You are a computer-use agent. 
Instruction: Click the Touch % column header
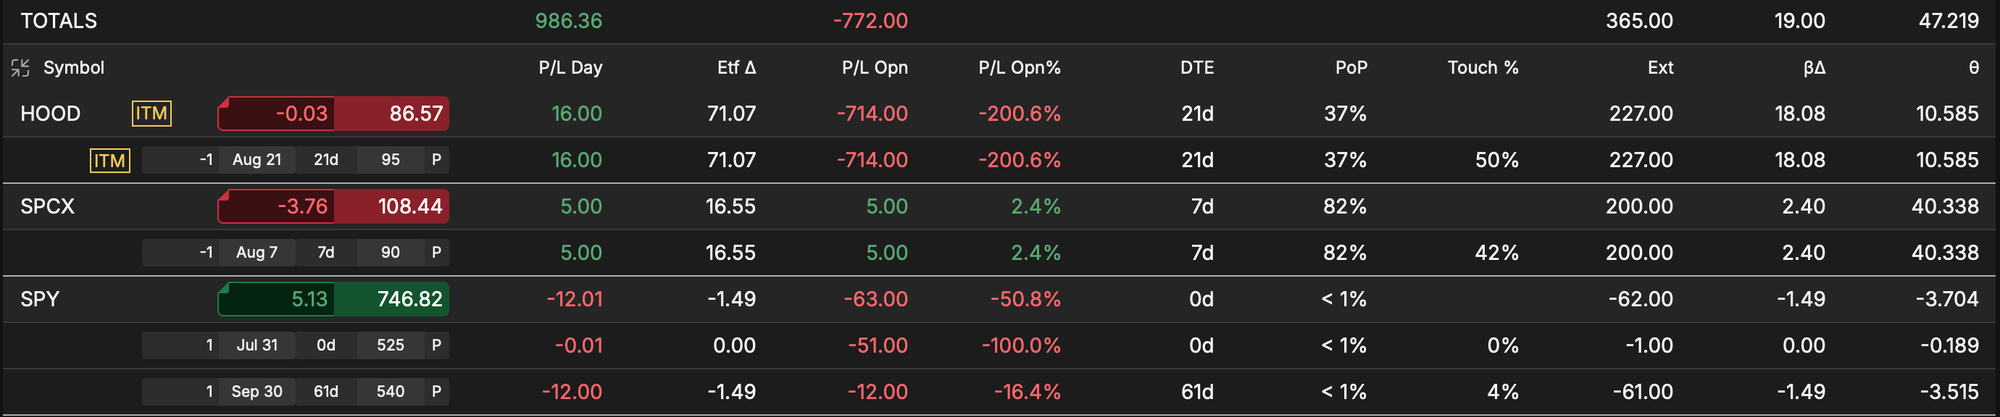(x=1483, y=68)
